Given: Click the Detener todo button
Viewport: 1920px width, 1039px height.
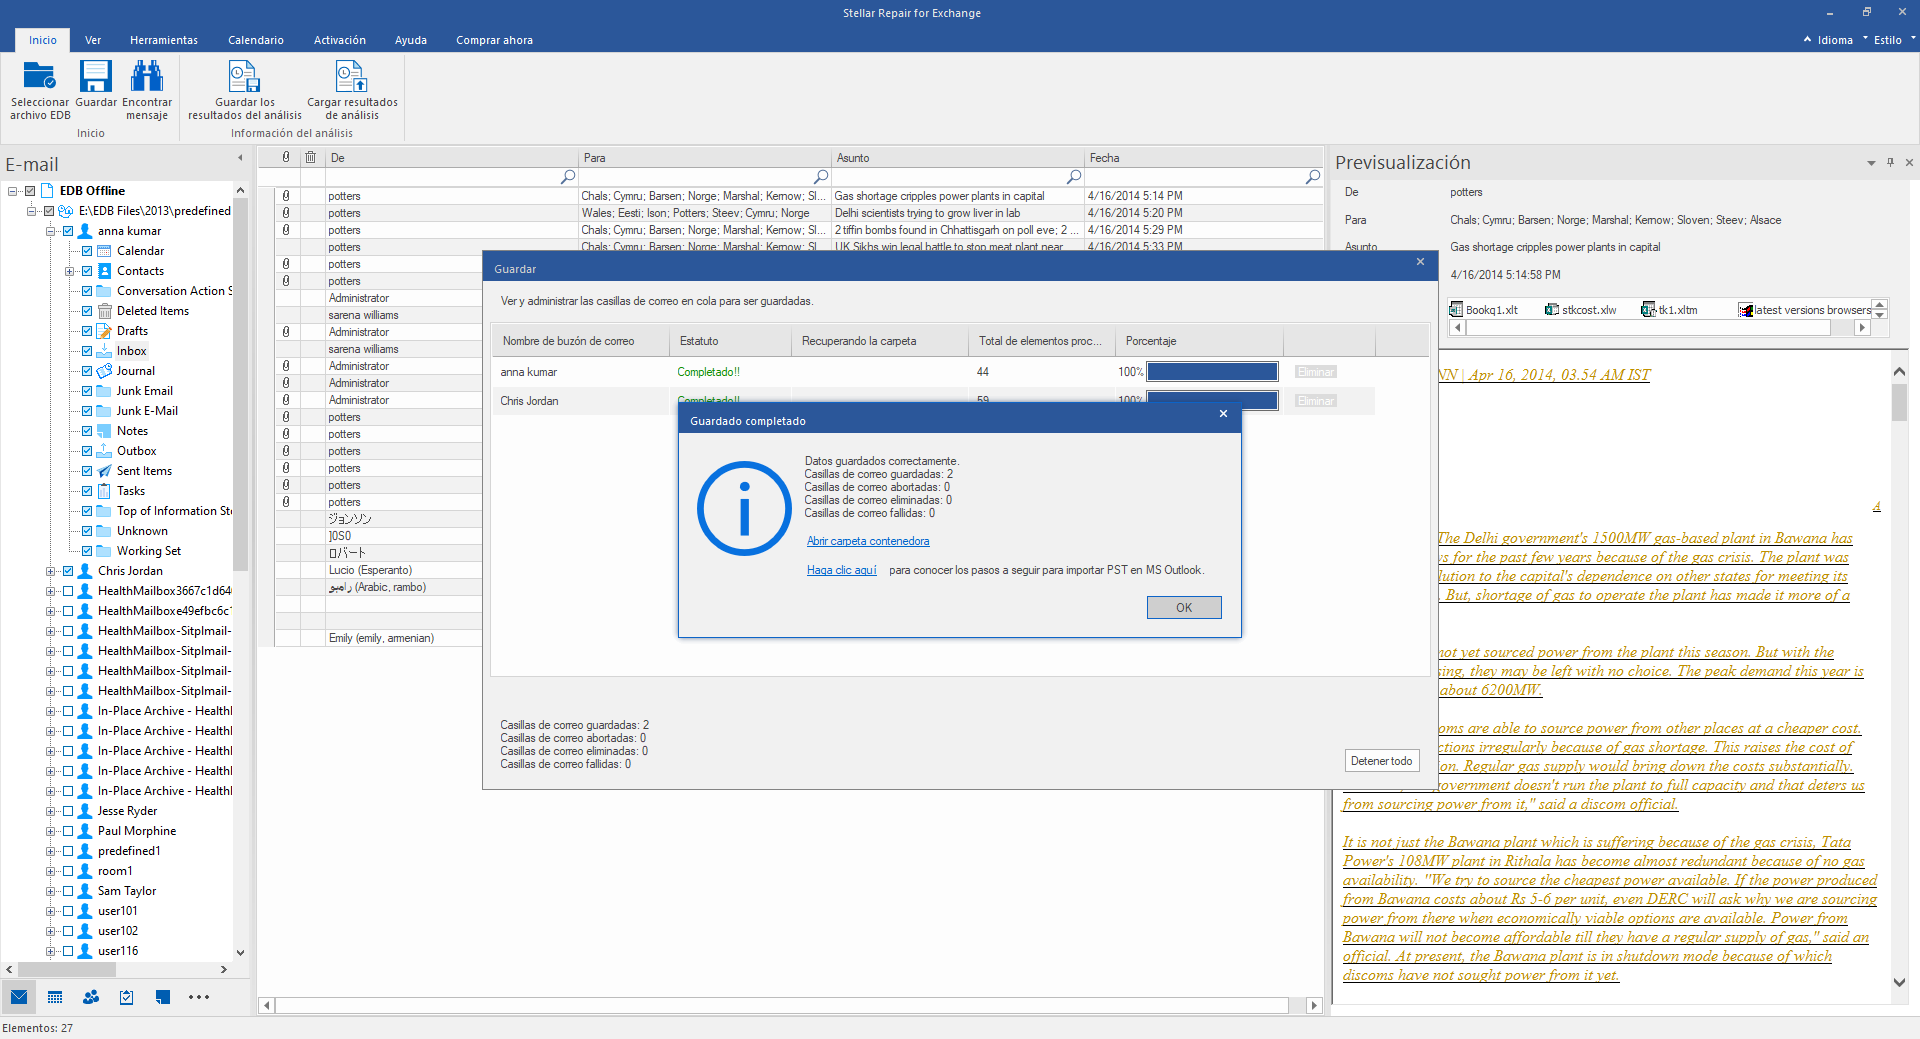Looking at the screenshot, I should tap(1382, 761).
